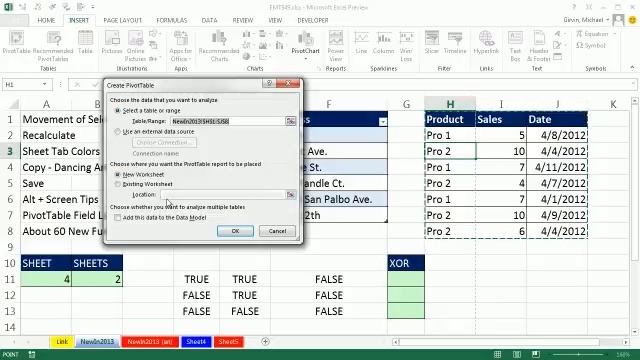Open the HOME tab

tap(46, 20)
